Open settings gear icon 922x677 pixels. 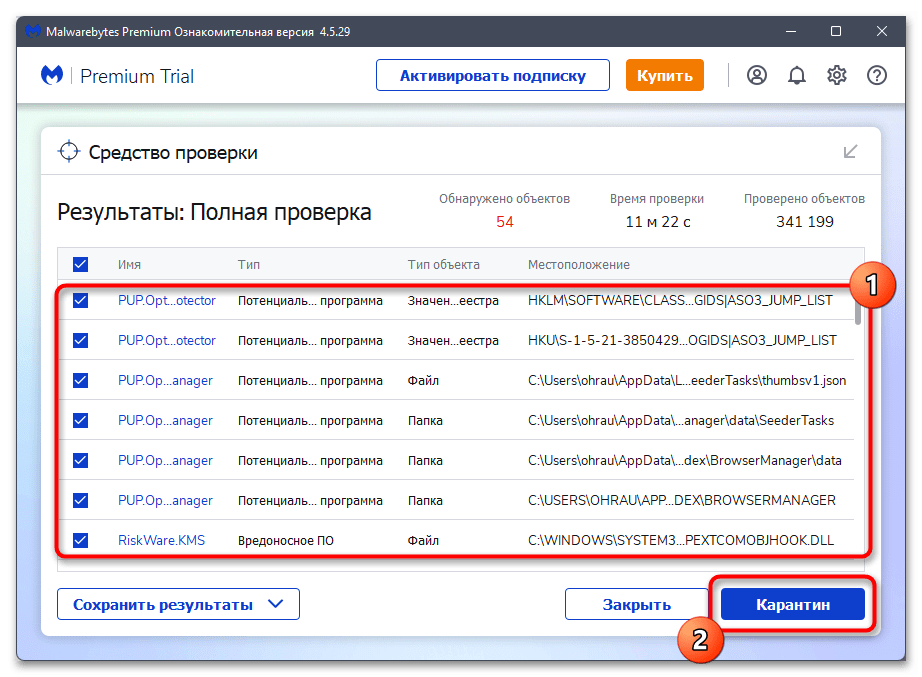pyautogui.click(x=837, y=75)
